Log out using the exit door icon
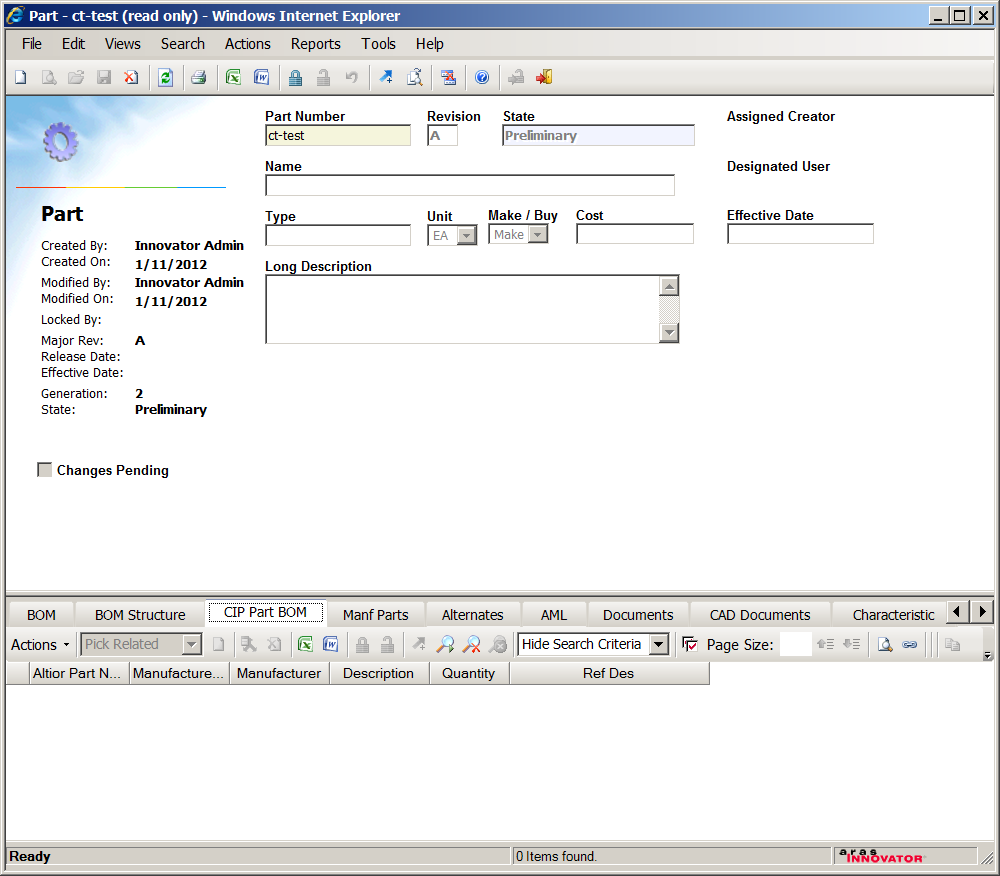 tap(543, 77)
